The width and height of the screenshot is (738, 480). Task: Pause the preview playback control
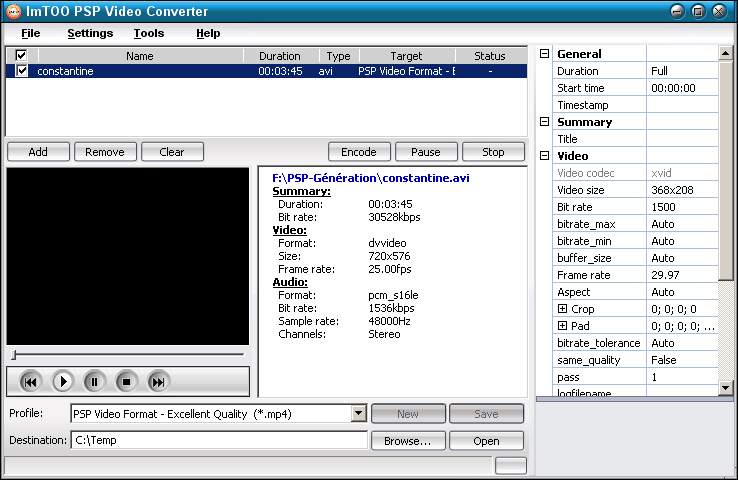(x=94, y=382)
